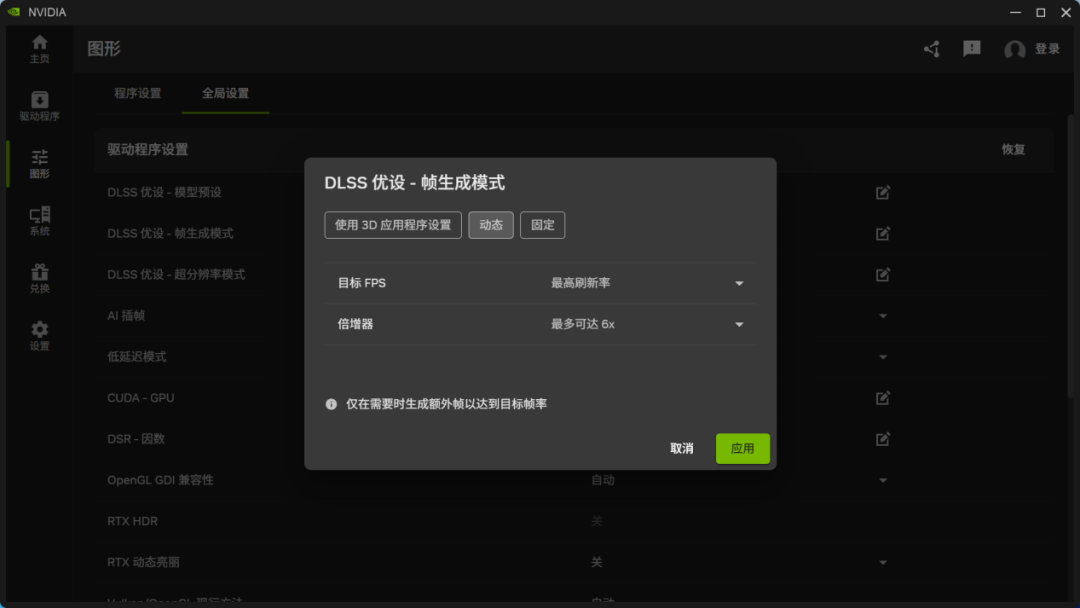Open the 驱动程序 drivers sidebar icon
The image size is (1080, 608).
pos(39,106)
